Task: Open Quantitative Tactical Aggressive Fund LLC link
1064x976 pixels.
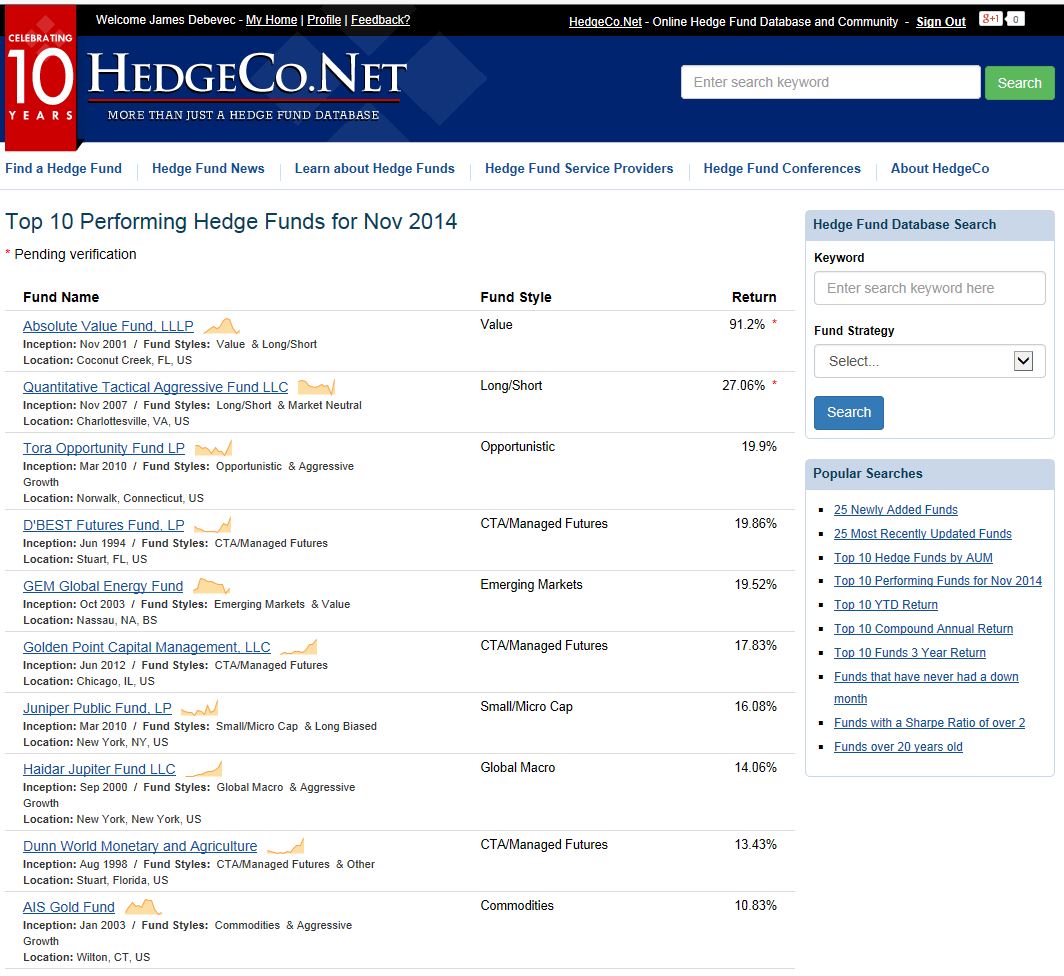Action: pos(155,387)
